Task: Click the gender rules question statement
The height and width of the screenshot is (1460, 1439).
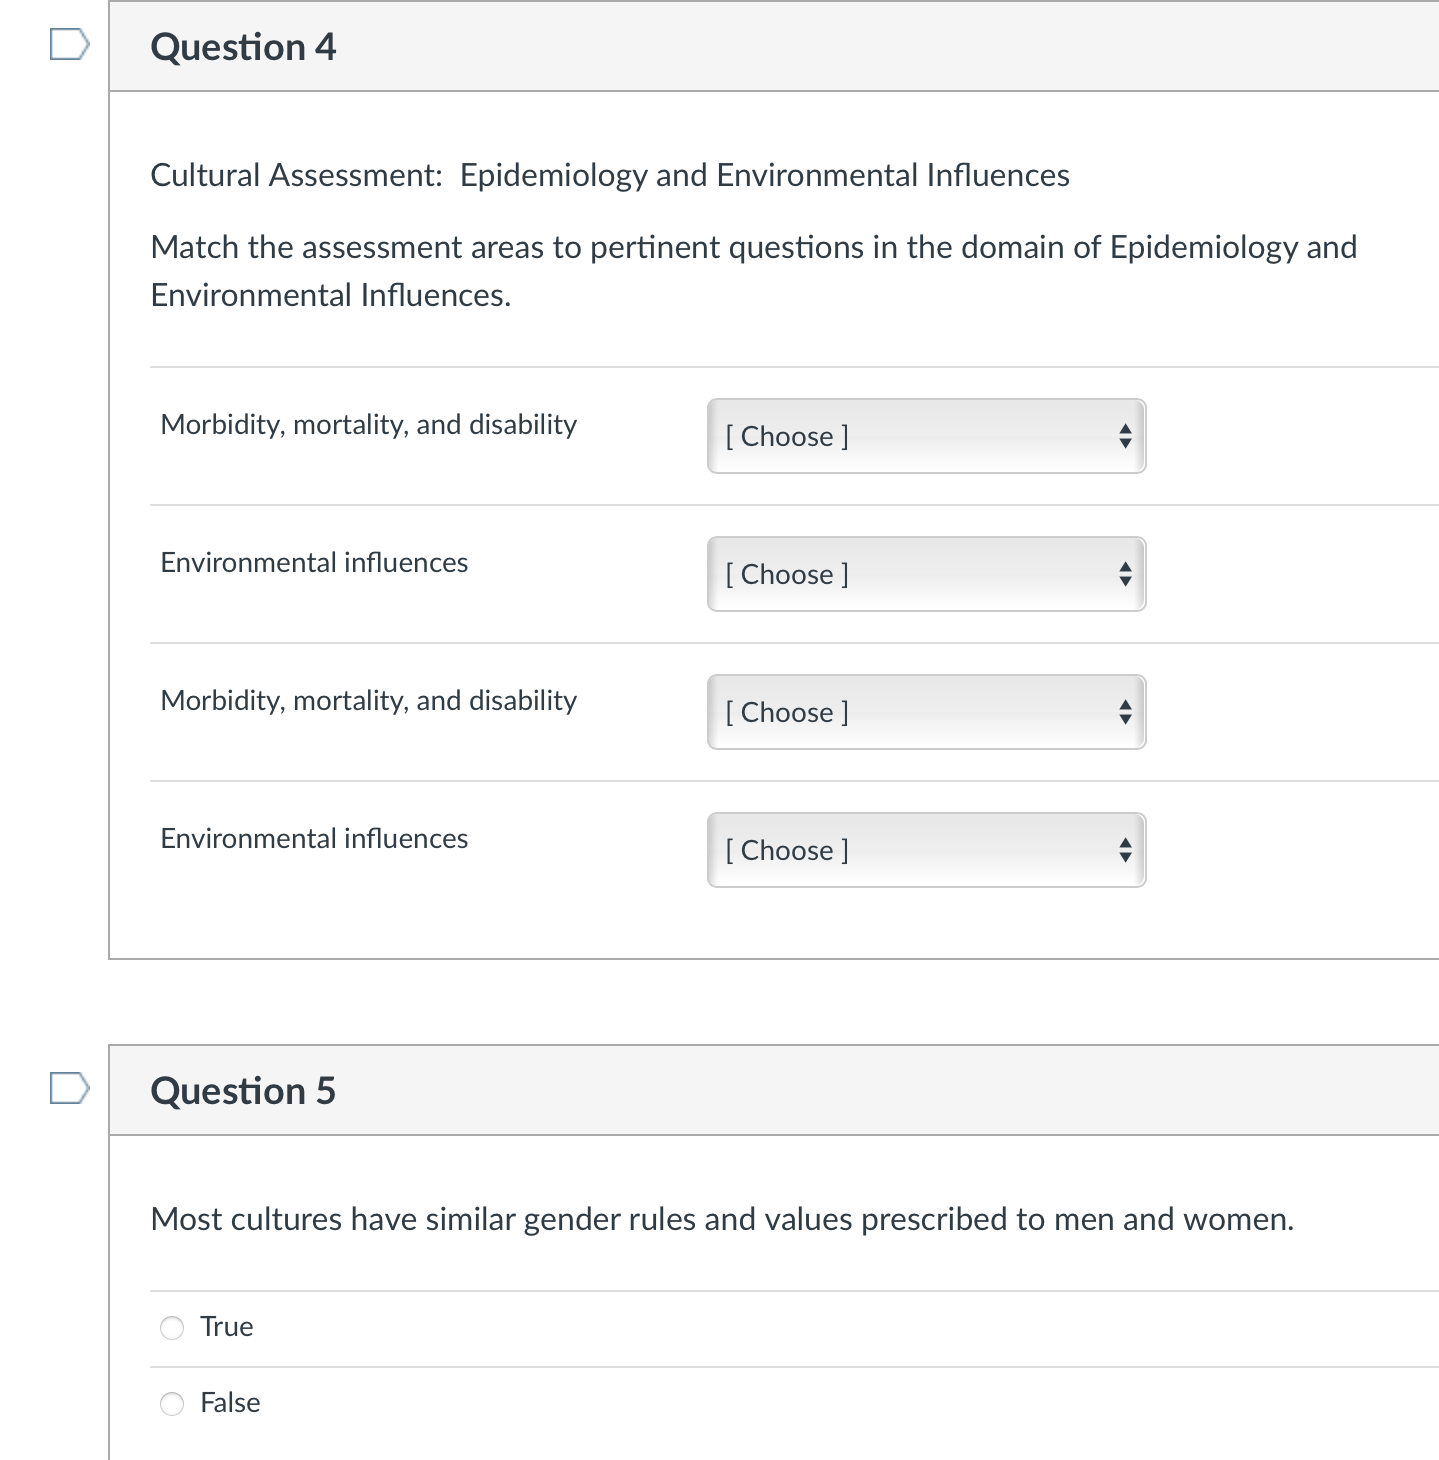Action: click(x=721, y=1219)
